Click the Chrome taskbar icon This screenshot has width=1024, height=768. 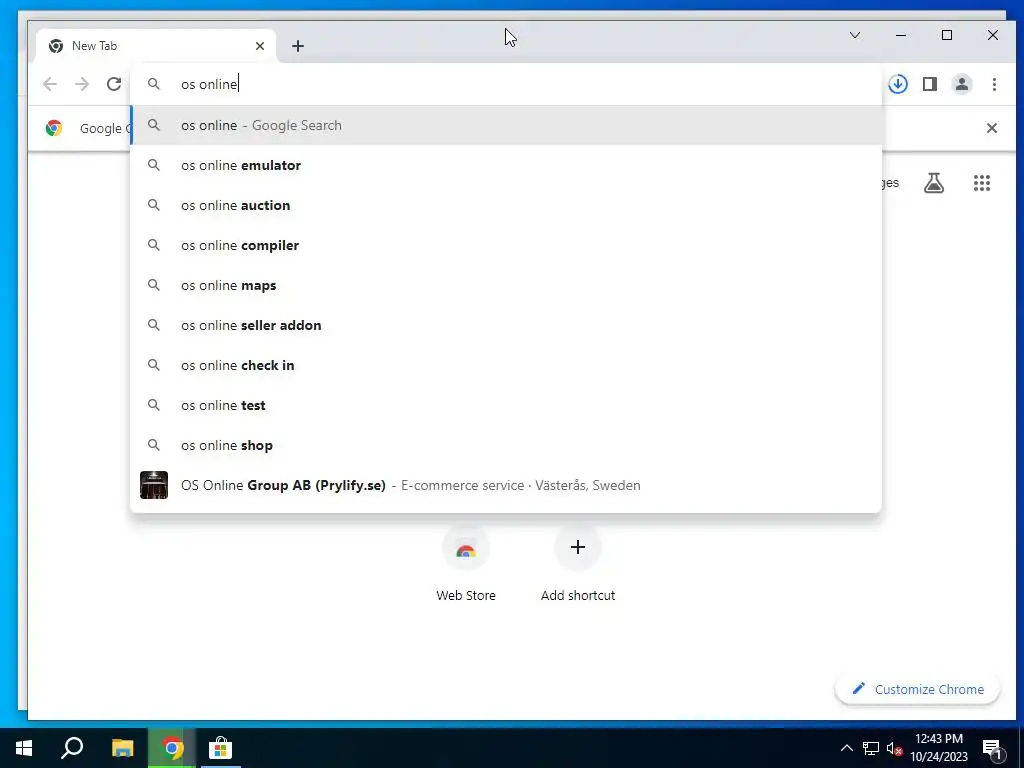[x=172, y=748]
